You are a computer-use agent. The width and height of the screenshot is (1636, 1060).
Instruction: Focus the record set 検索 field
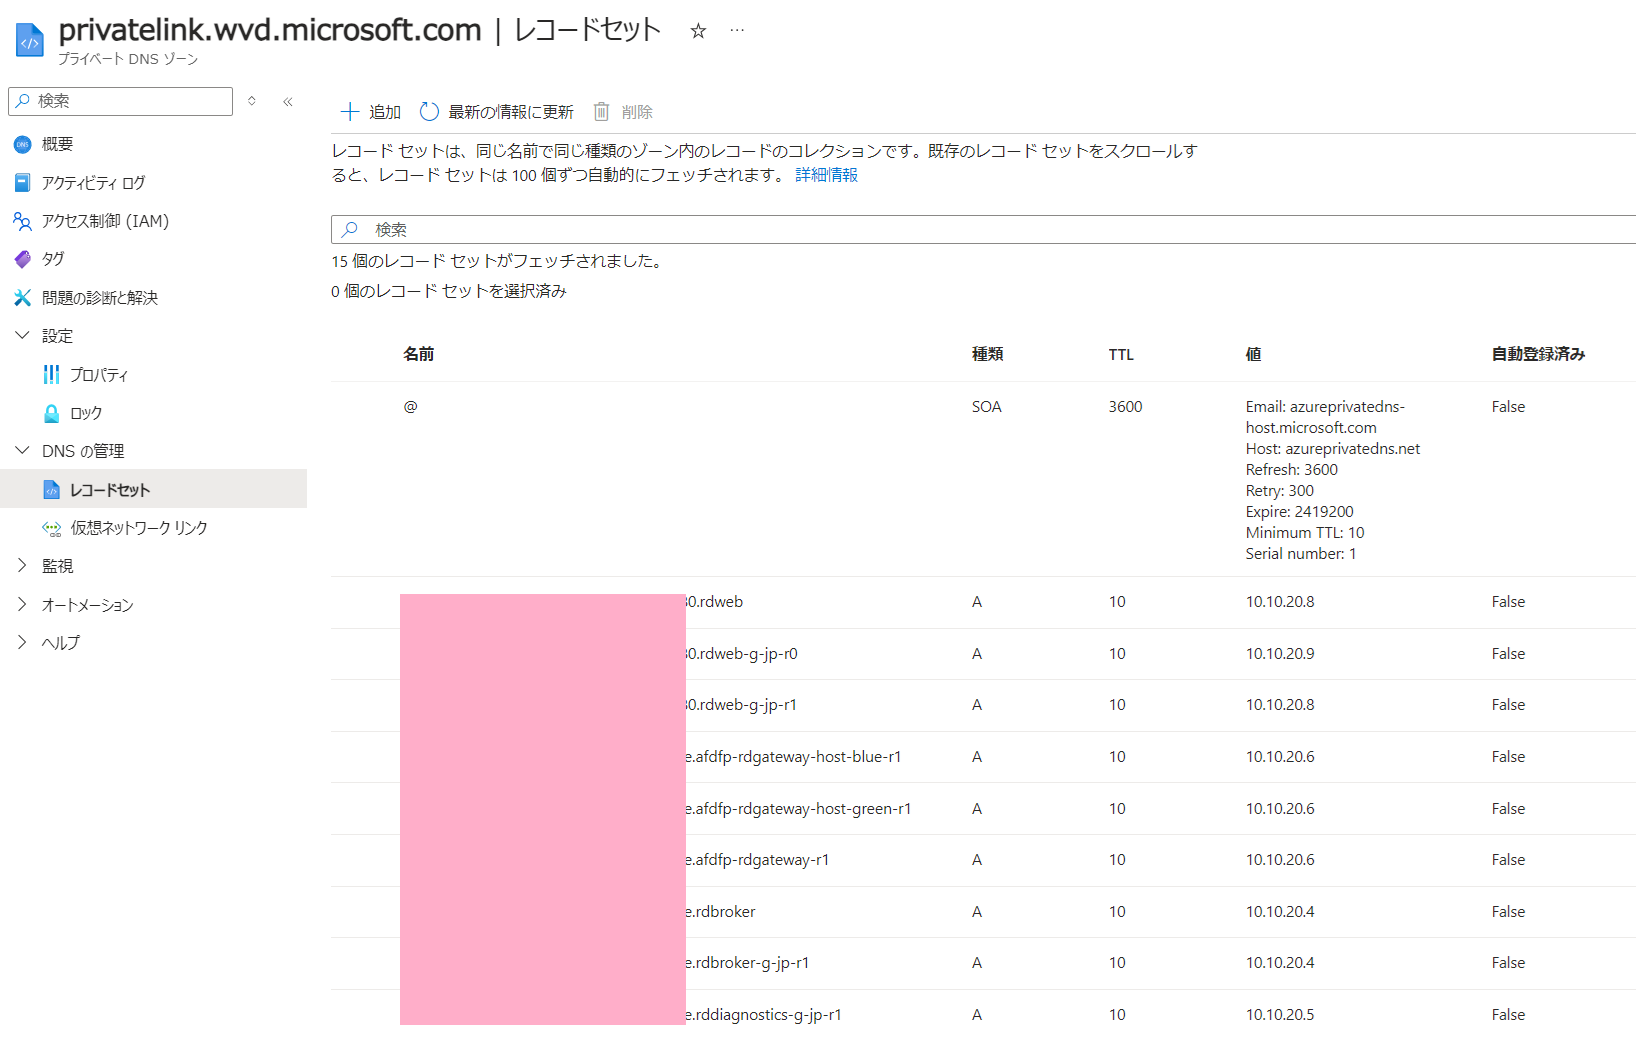[983, 229]
